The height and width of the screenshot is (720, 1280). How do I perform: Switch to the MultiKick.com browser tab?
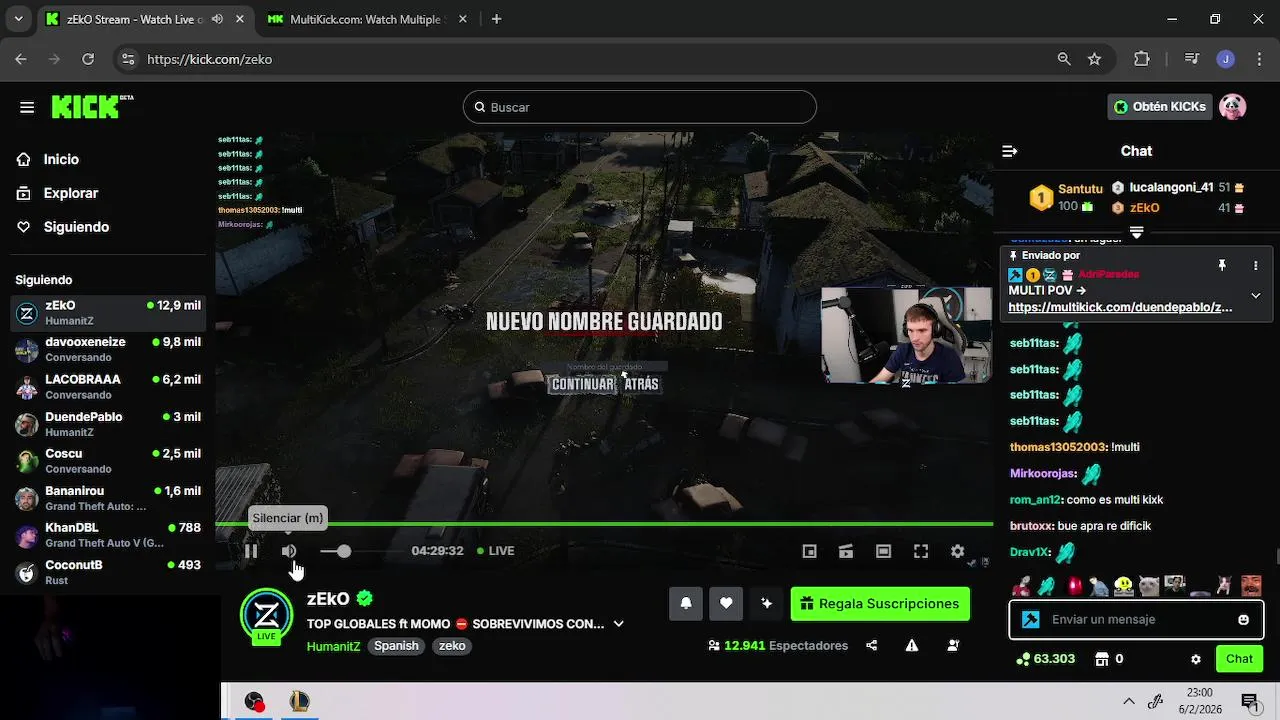pyautogui.click(x=365, y=19)
